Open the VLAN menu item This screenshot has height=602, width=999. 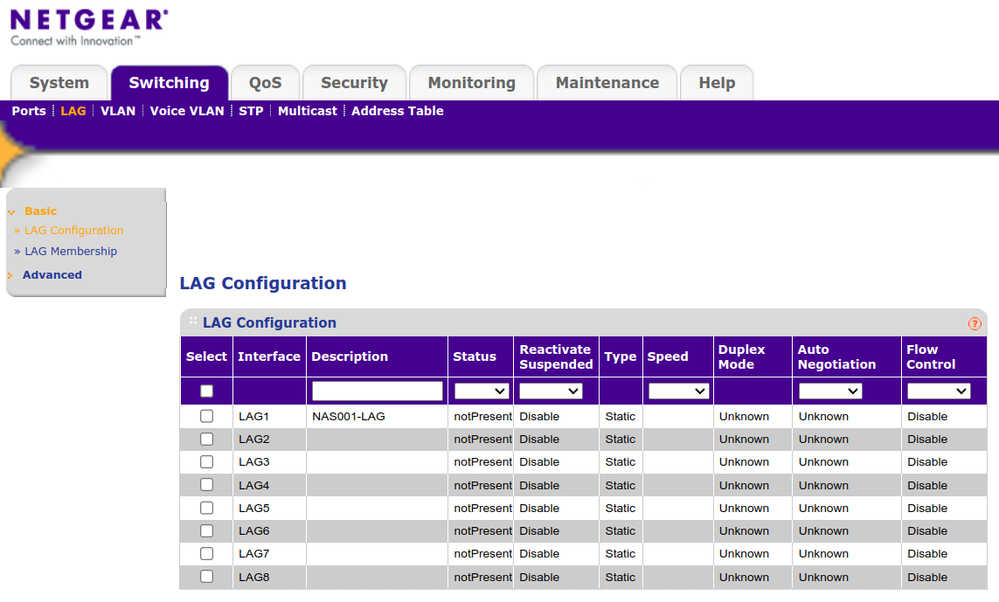[x=118, y=111]
